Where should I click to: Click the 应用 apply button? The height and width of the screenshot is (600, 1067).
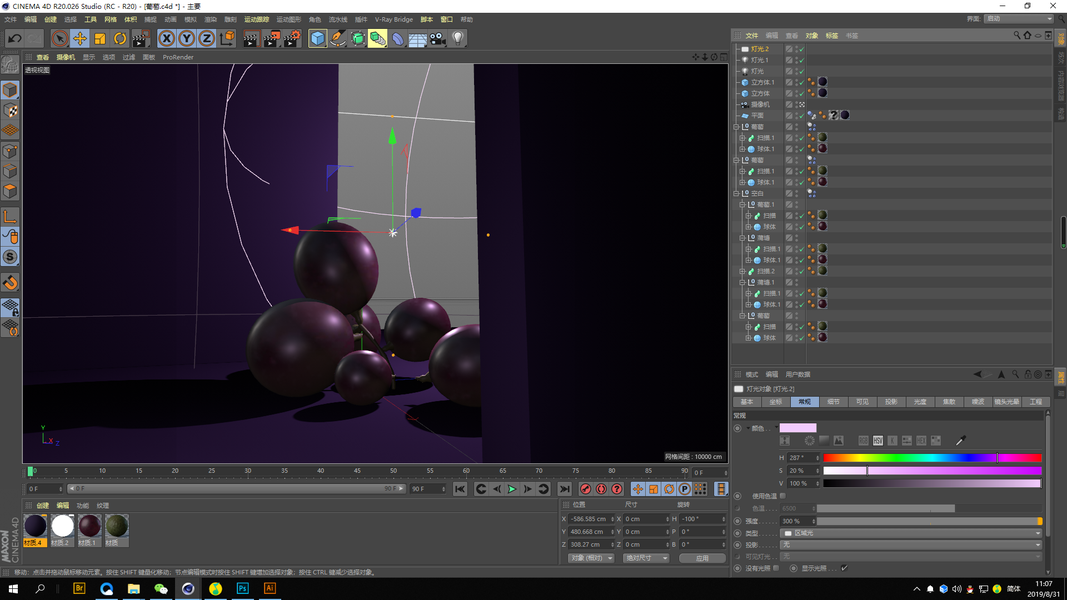coord(702,558)
